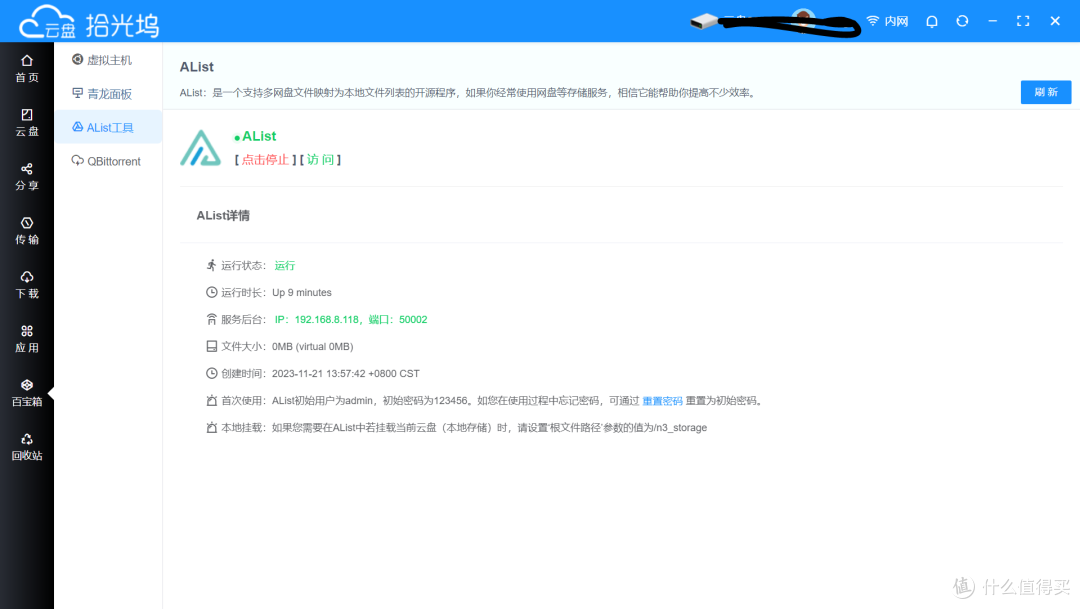Viewport: 1080px width, 609px height.
Task: Click the running-man icon beside 运行状态
Action: tap(211, 265)
